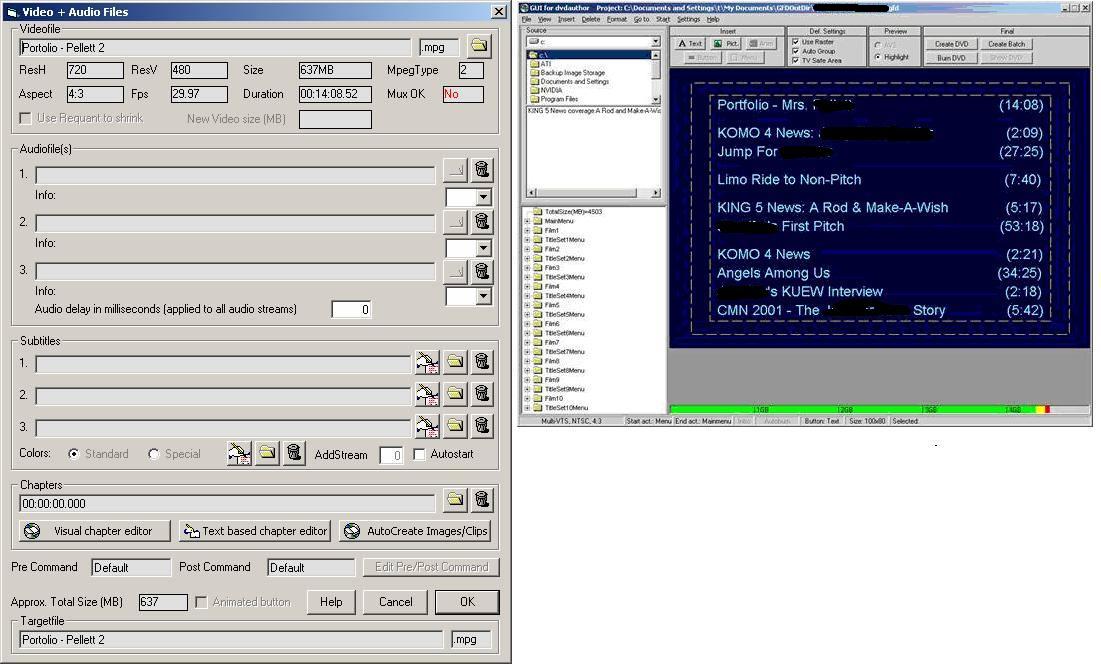This screenshot has height=664, width=1101.
Task: Expand the MainMenu tree node
Action: tap(527, 221)
